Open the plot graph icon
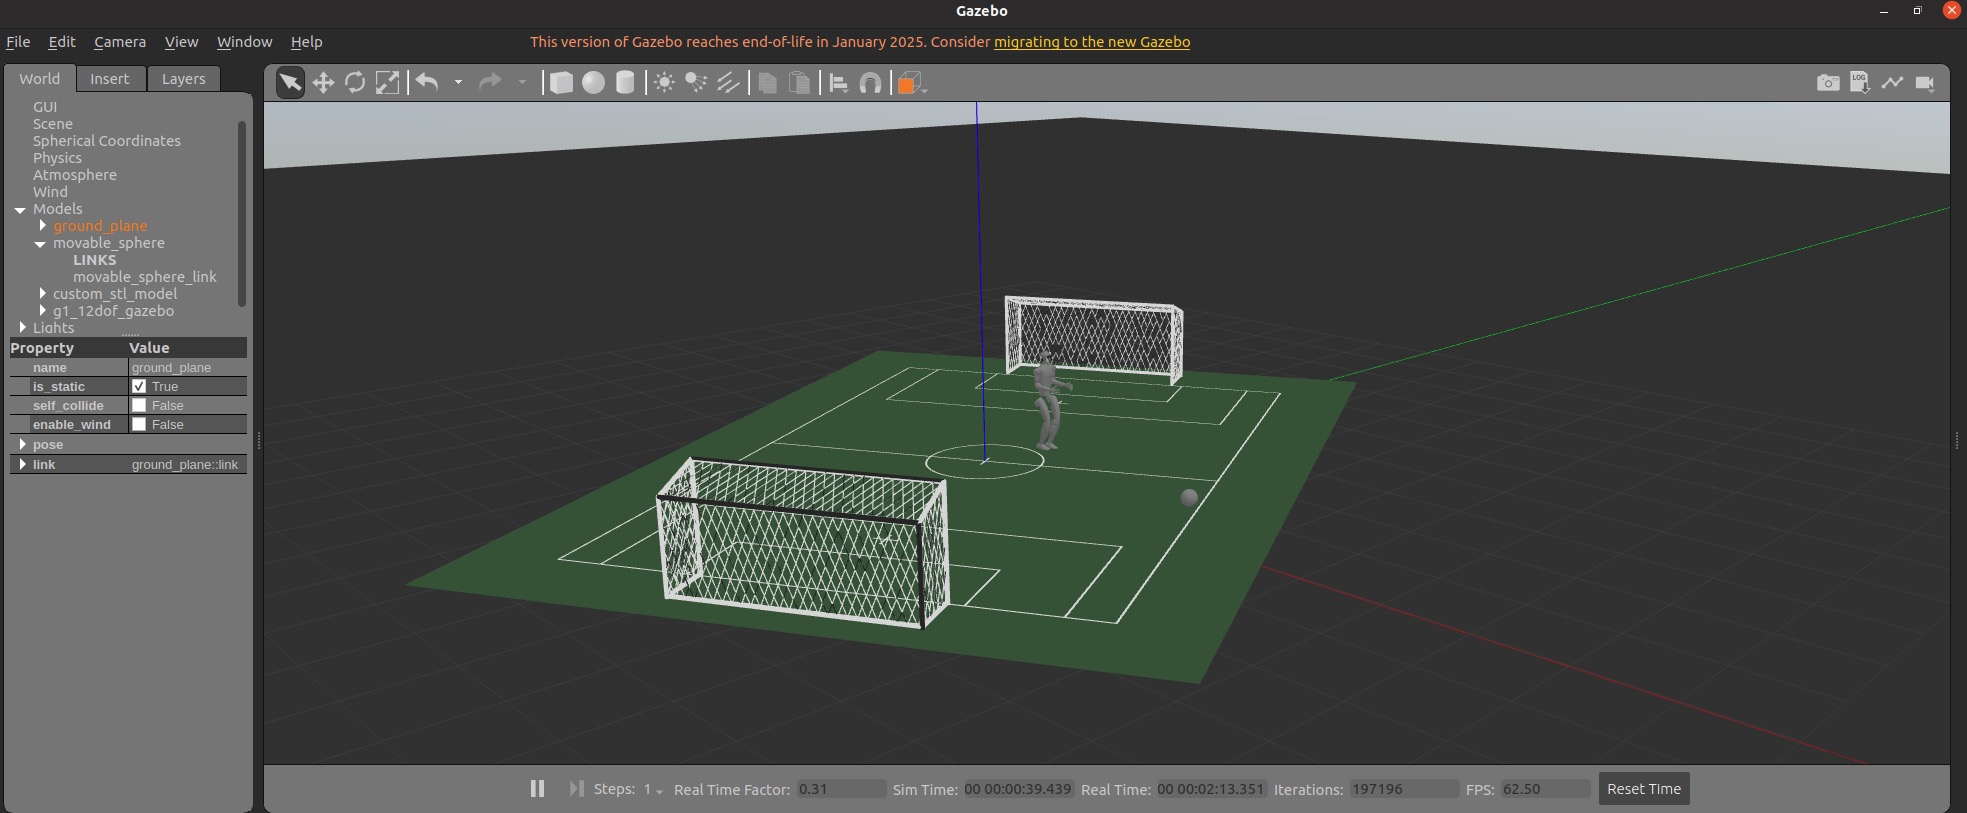1967x813 pixels. [1892, 83]
